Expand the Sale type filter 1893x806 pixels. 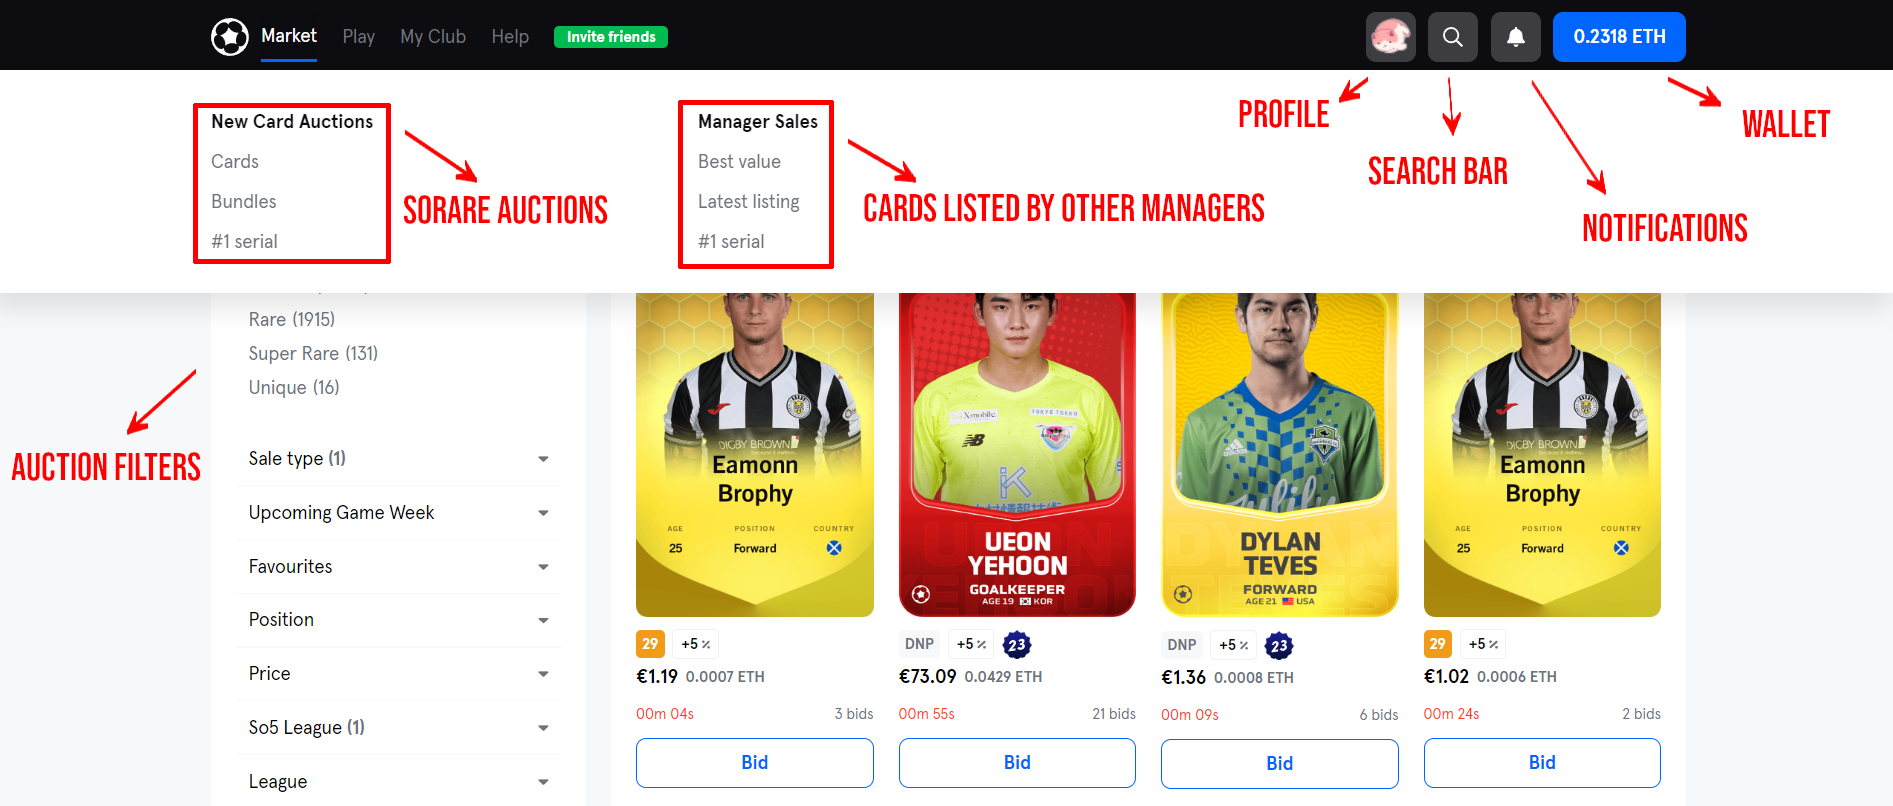[x=399, y=458]
